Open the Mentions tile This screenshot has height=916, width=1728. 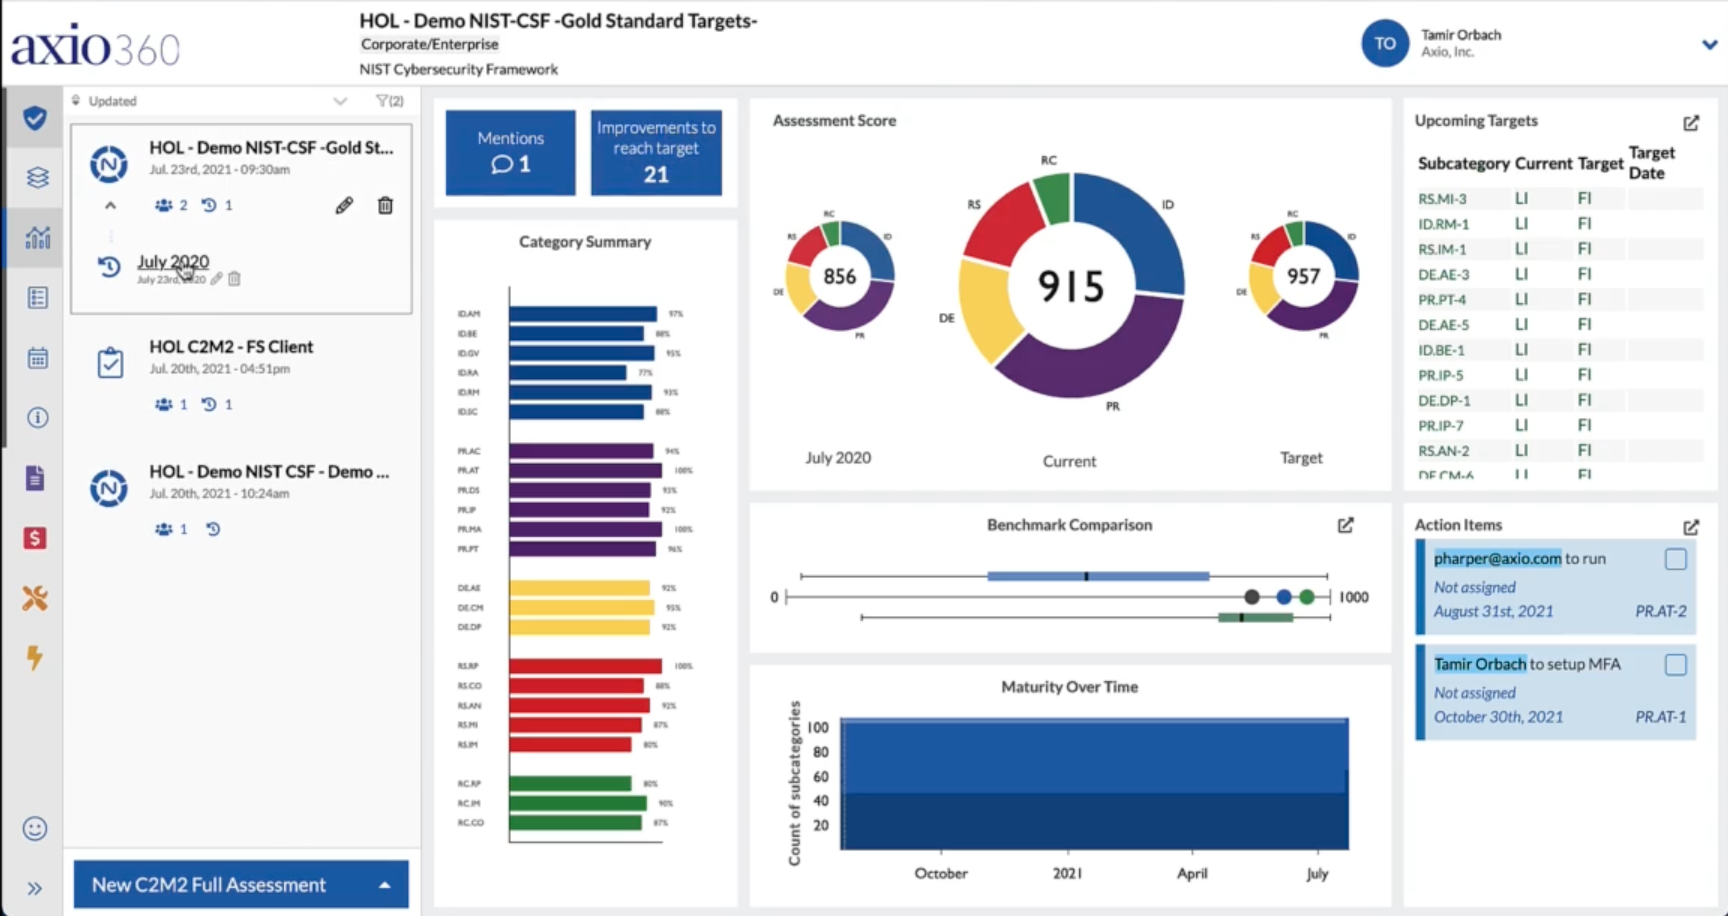pos(511,152)
